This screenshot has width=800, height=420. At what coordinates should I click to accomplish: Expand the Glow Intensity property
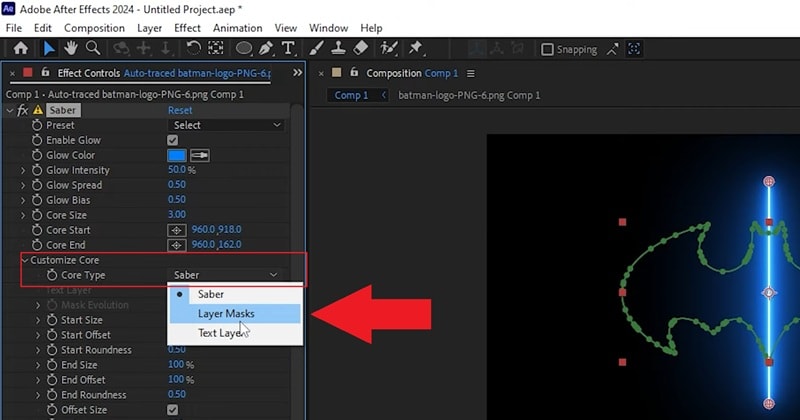click(x=22, y=170)
